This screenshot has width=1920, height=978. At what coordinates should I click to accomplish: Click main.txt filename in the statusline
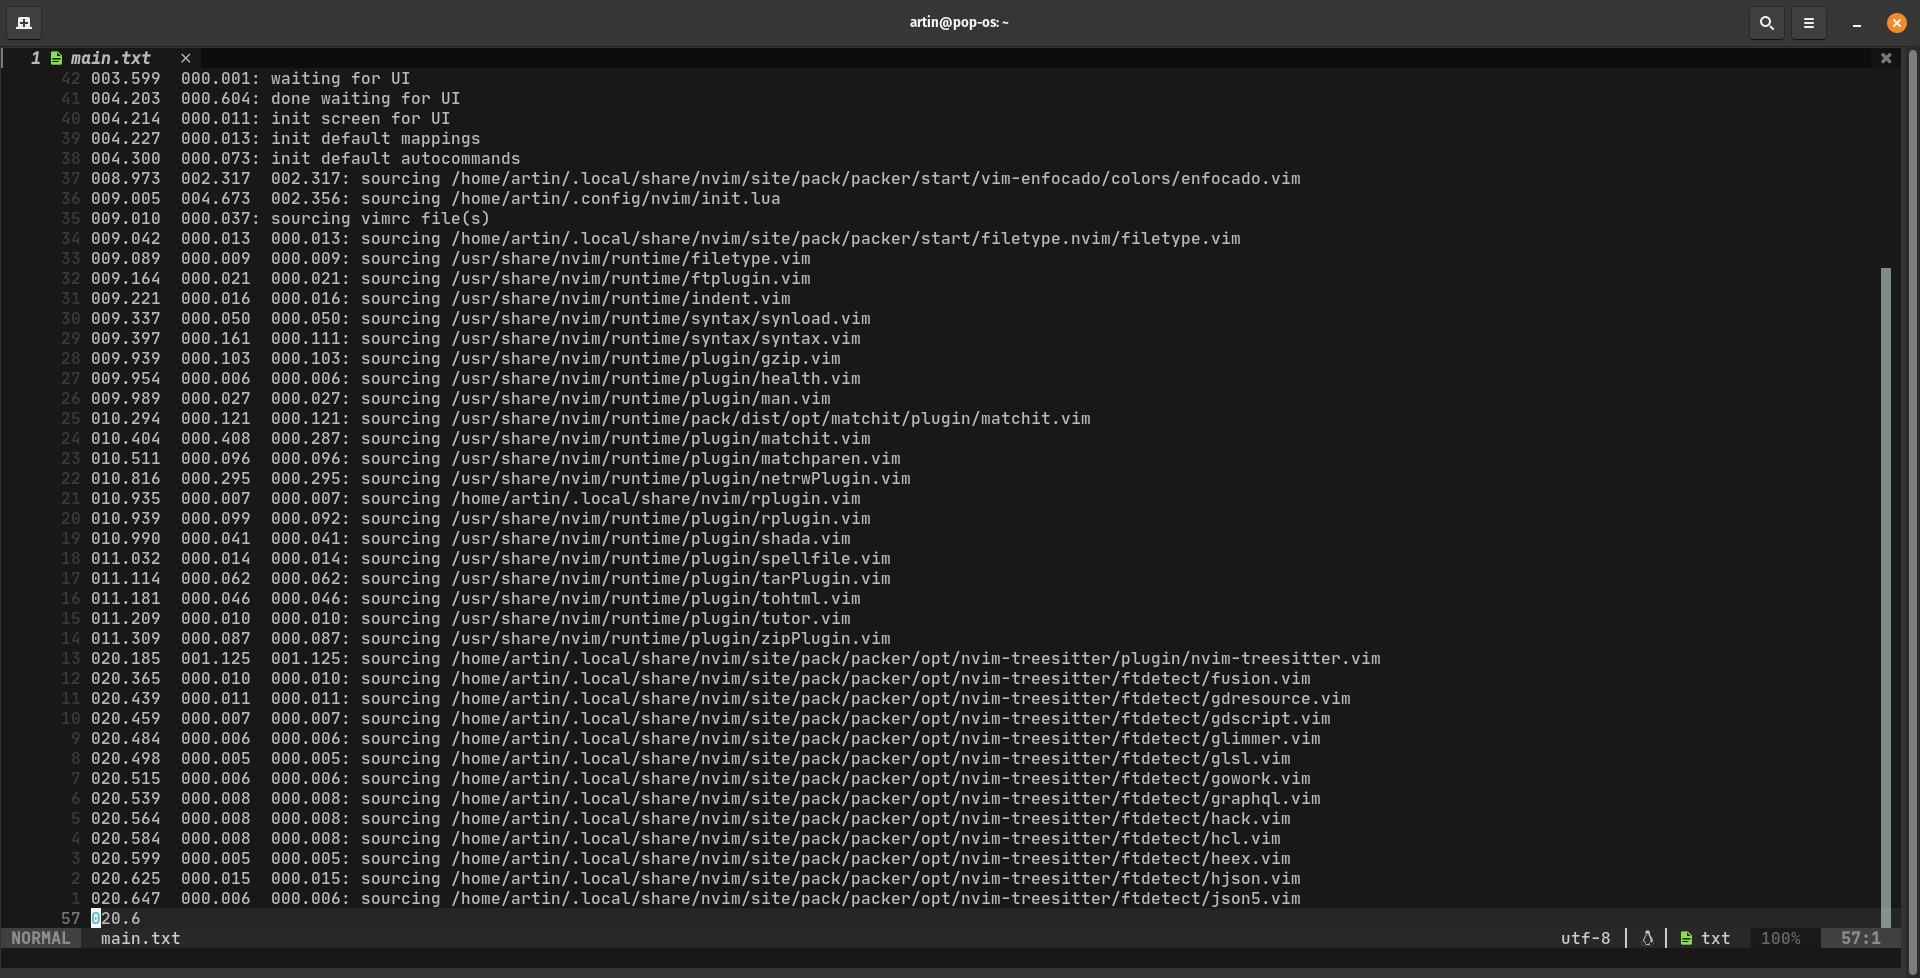click(x=140, y=938)
